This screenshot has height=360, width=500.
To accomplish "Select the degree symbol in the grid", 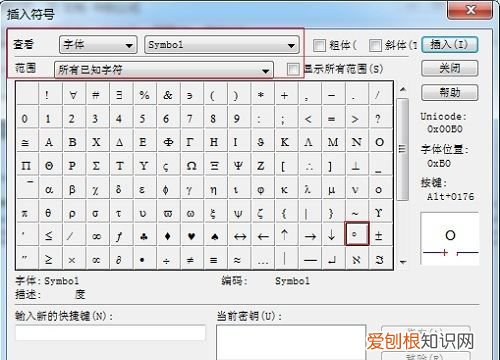I will click(x=356, y=234).
